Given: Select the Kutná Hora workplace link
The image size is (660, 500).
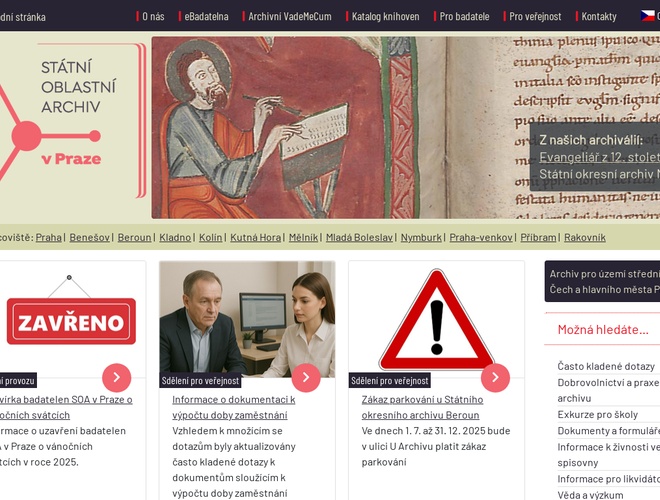Looking at the screenshot, I should click(255, 238).
